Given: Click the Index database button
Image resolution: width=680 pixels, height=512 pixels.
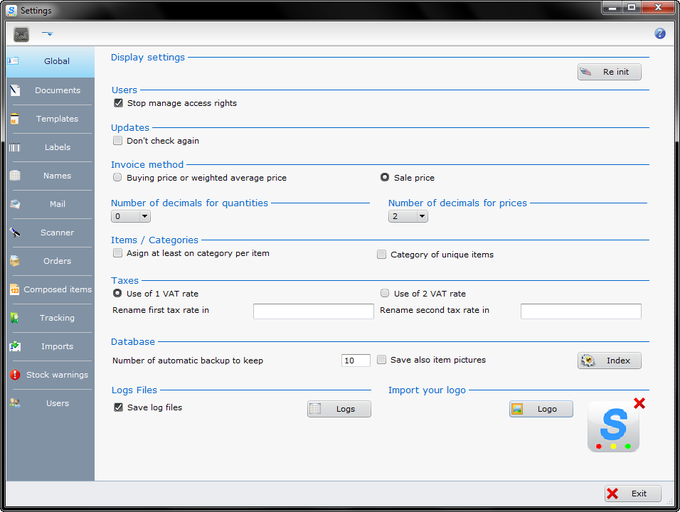Looking at the screenshot, I should pos(609,360).
